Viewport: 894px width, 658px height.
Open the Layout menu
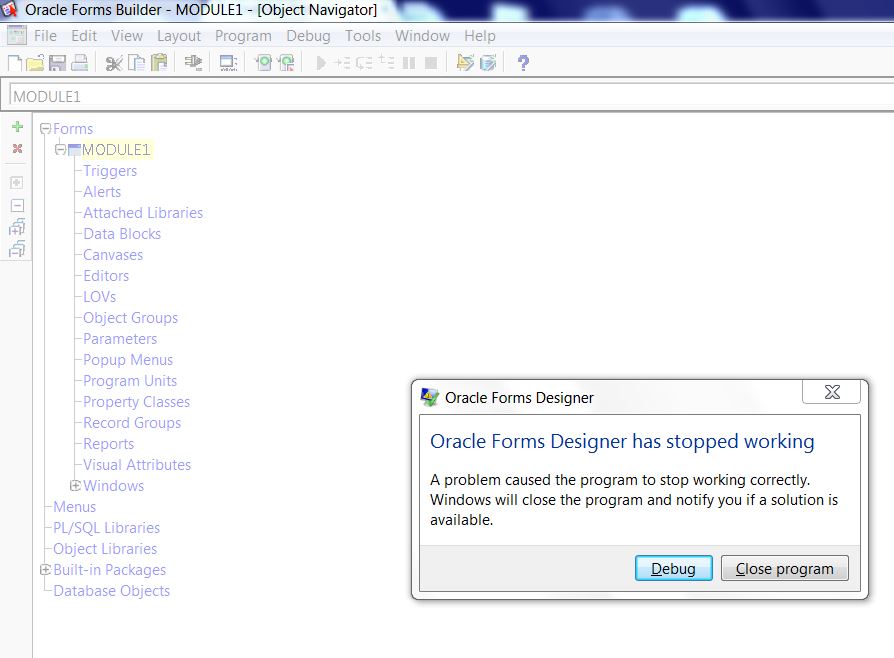click(x=179, y=36)
